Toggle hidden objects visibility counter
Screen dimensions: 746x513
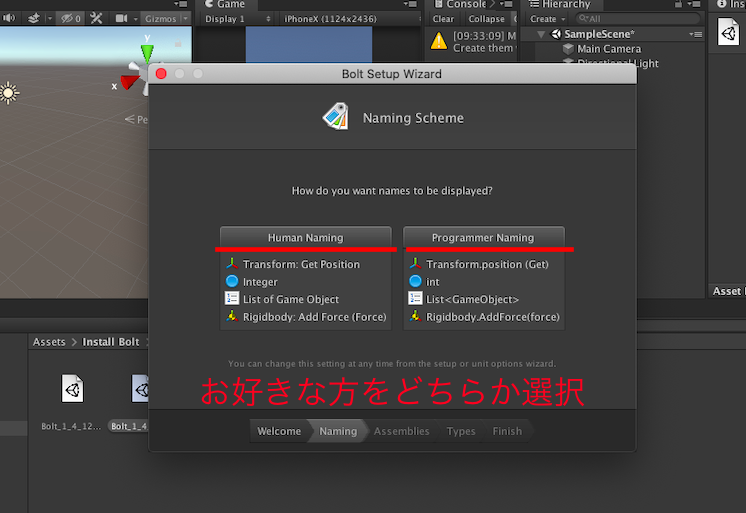point(71,19)
